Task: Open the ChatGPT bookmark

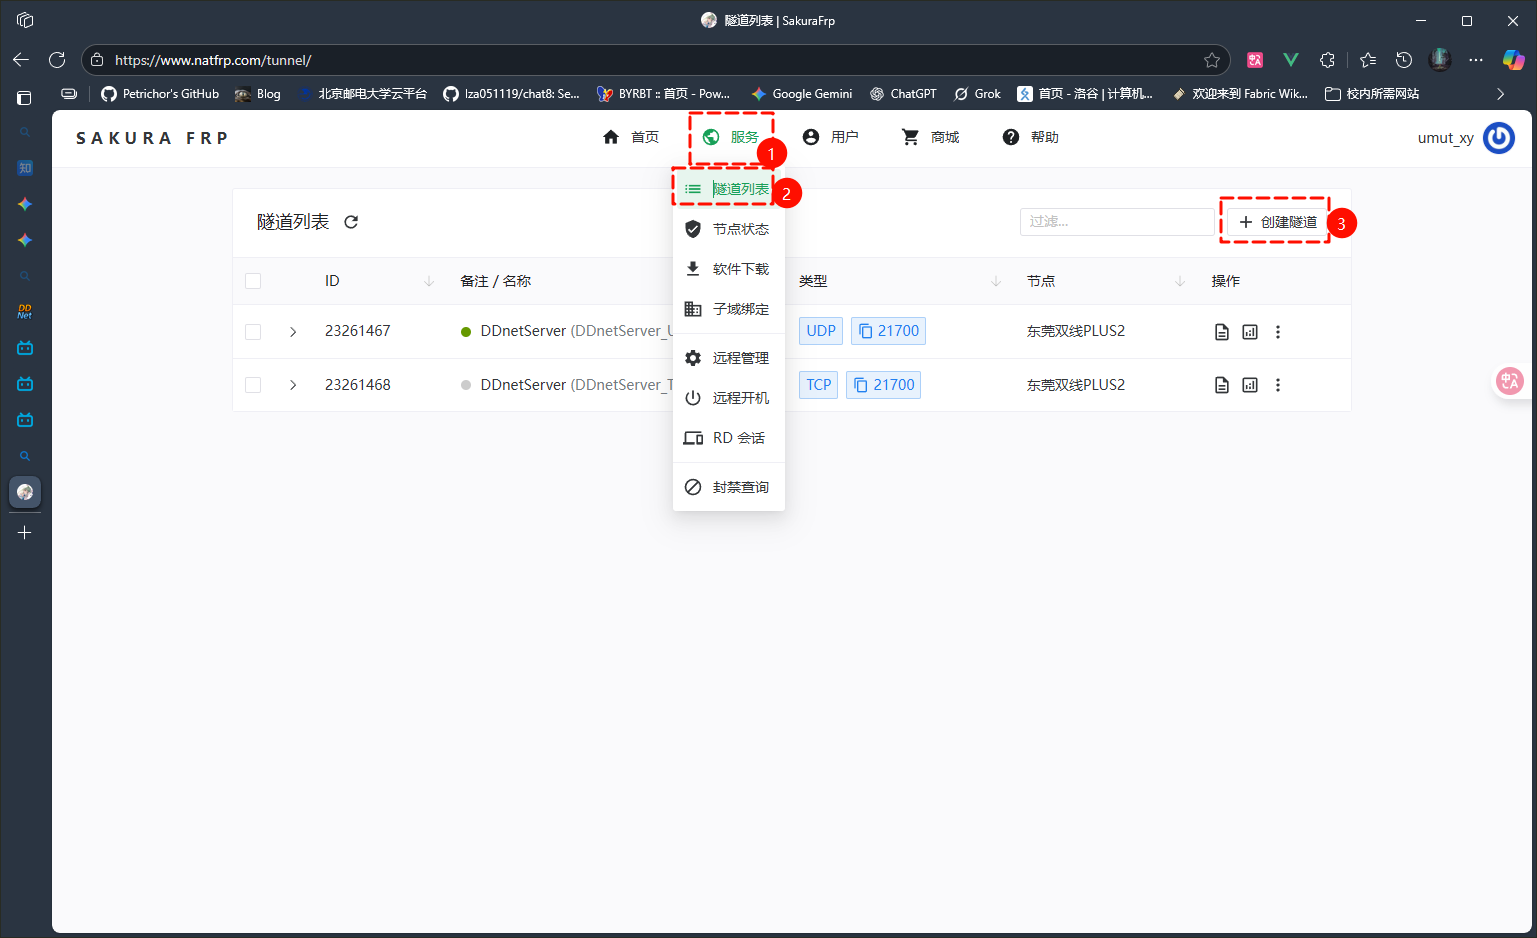Action: pyautogui.click(x=903, y=94)
